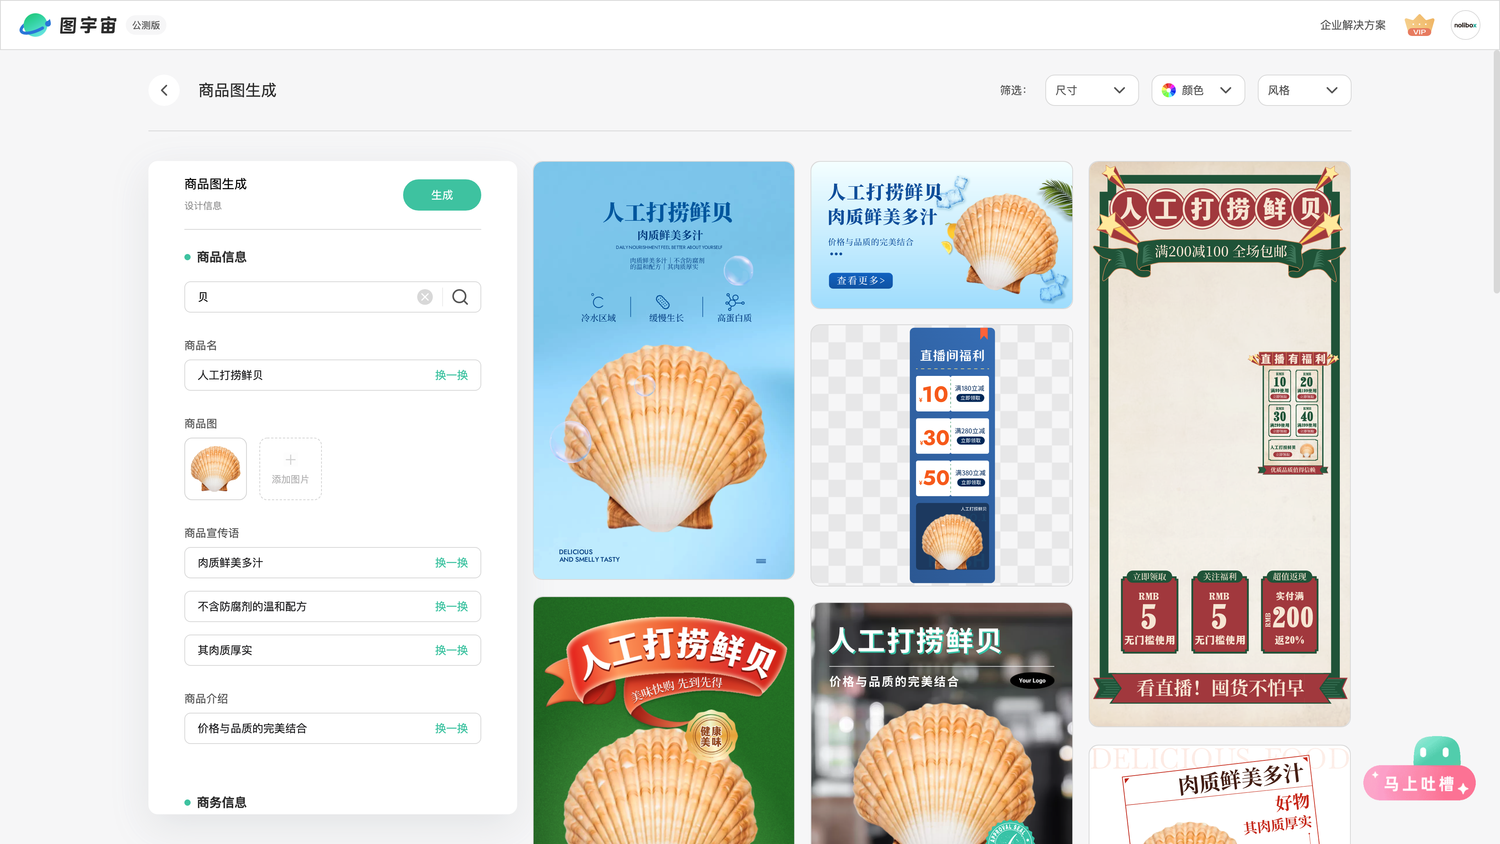Image resolution: width=1500 pixels, height=844 pixels.
Task: Click the 商品图生成 page title
Action: 237,90
